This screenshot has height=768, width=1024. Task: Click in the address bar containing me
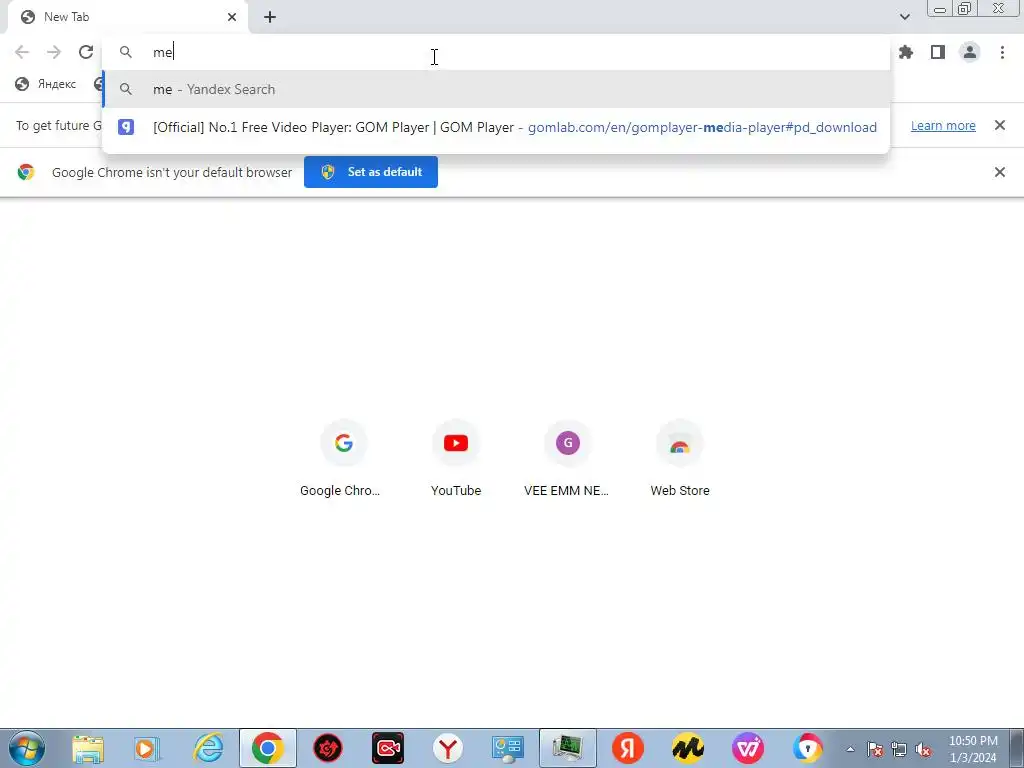tap(496, 52)
